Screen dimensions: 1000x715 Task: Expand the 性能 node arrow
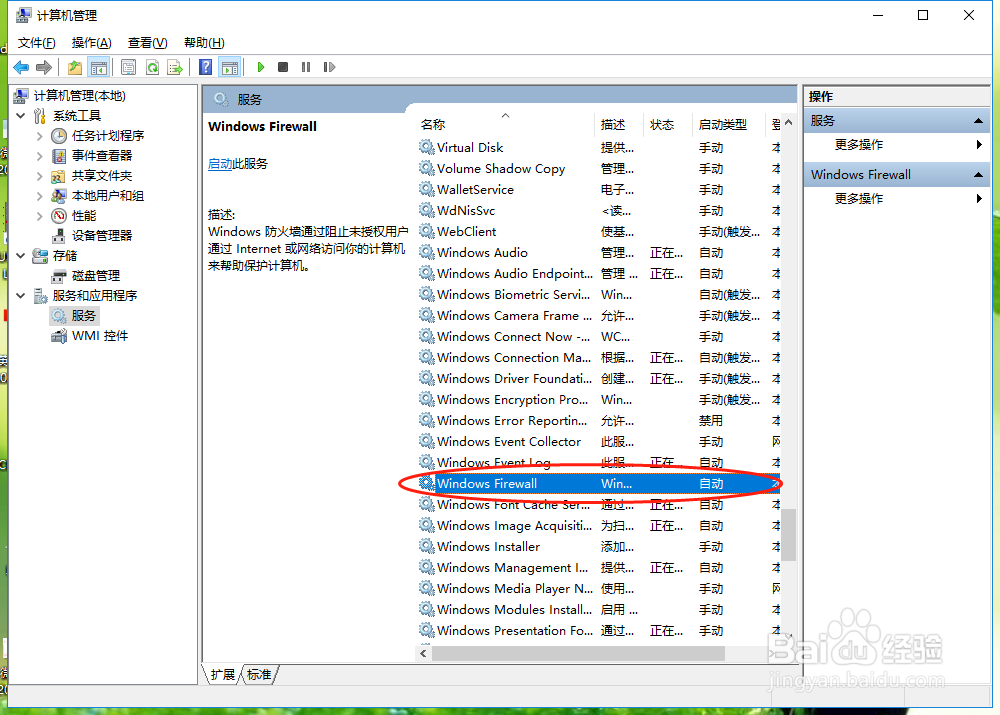40,216
